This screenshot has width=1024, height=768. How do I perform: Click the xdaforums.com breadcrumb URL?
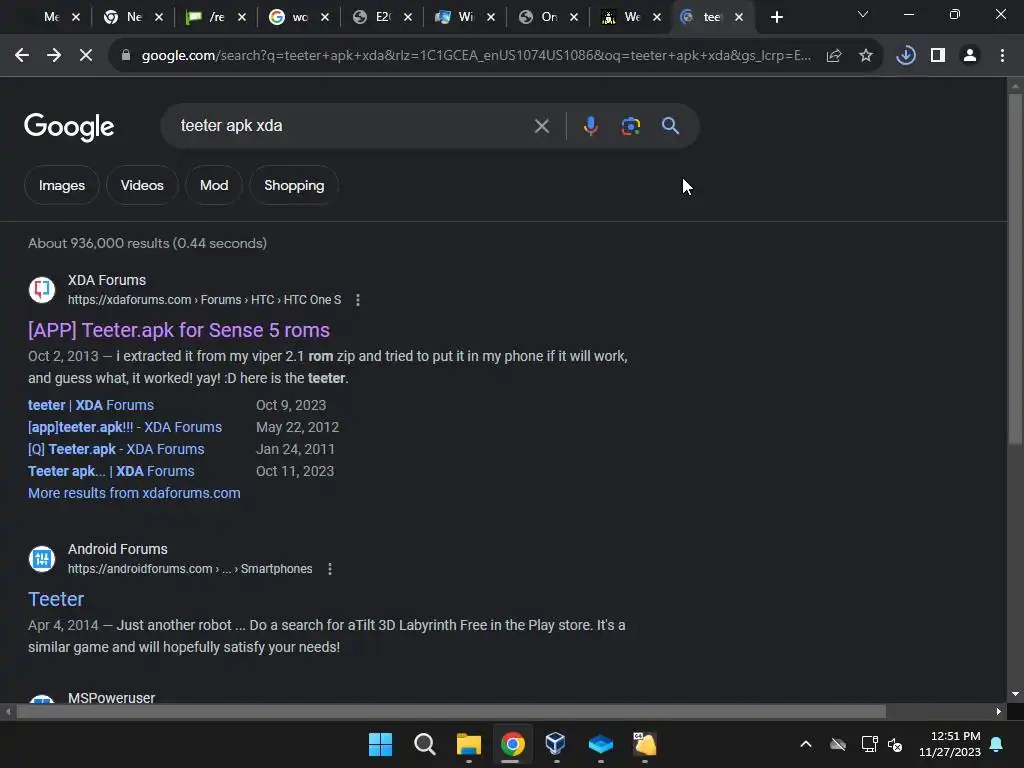[204, 300]
